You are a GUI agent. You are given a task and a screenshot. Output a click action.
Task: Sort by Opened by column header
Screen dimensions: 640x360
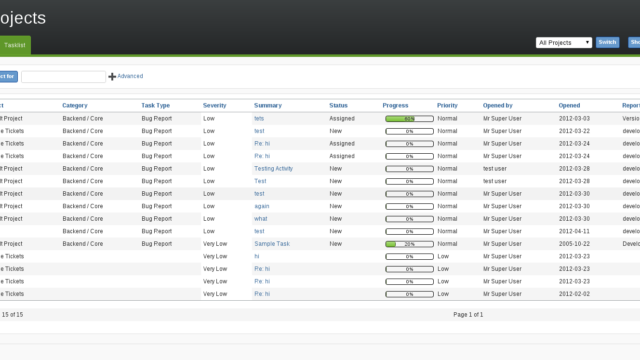[x=498, y=105]
